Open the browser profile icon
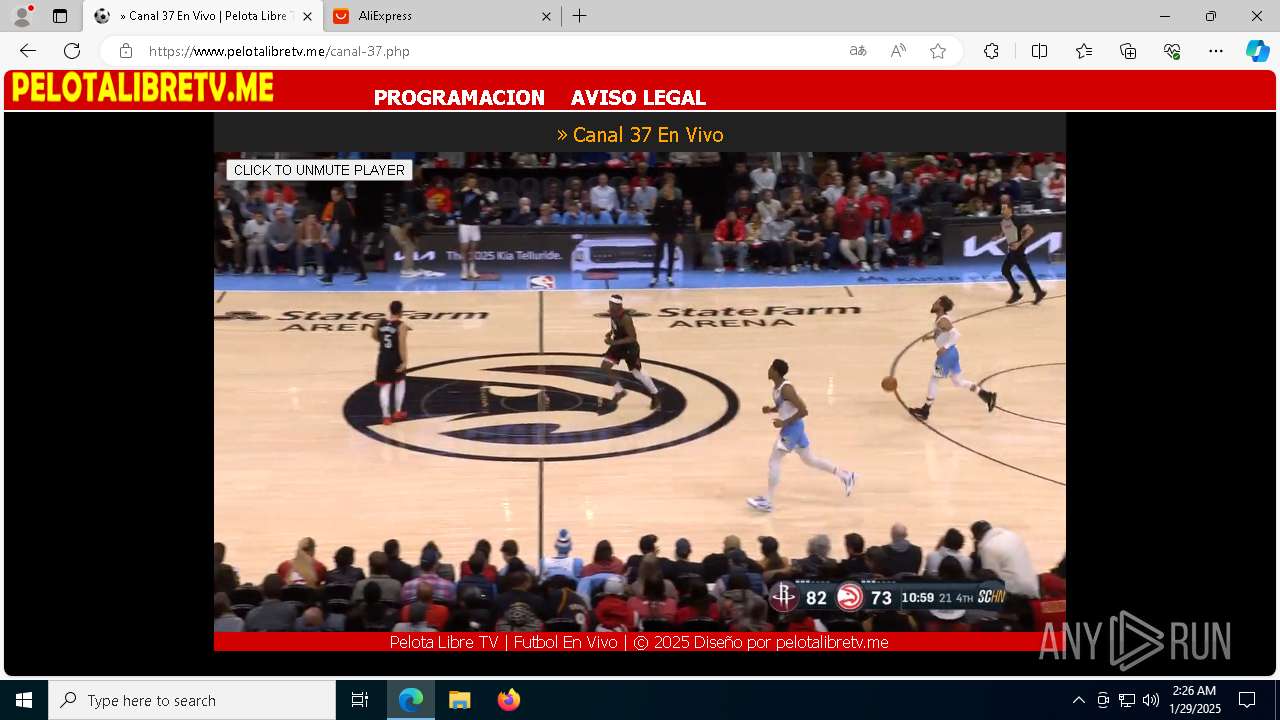1280x720 pixels. click(22, 16)
